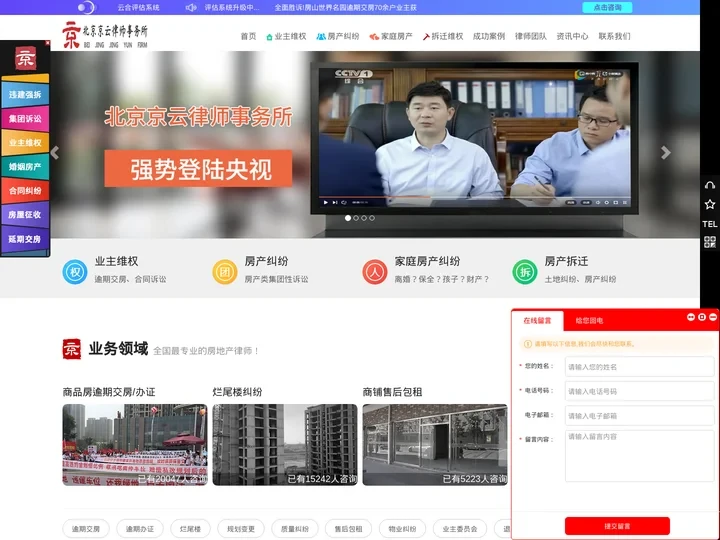
Task: Focus the 您的姓名 name input field
Action: click(x=639, y=366)
